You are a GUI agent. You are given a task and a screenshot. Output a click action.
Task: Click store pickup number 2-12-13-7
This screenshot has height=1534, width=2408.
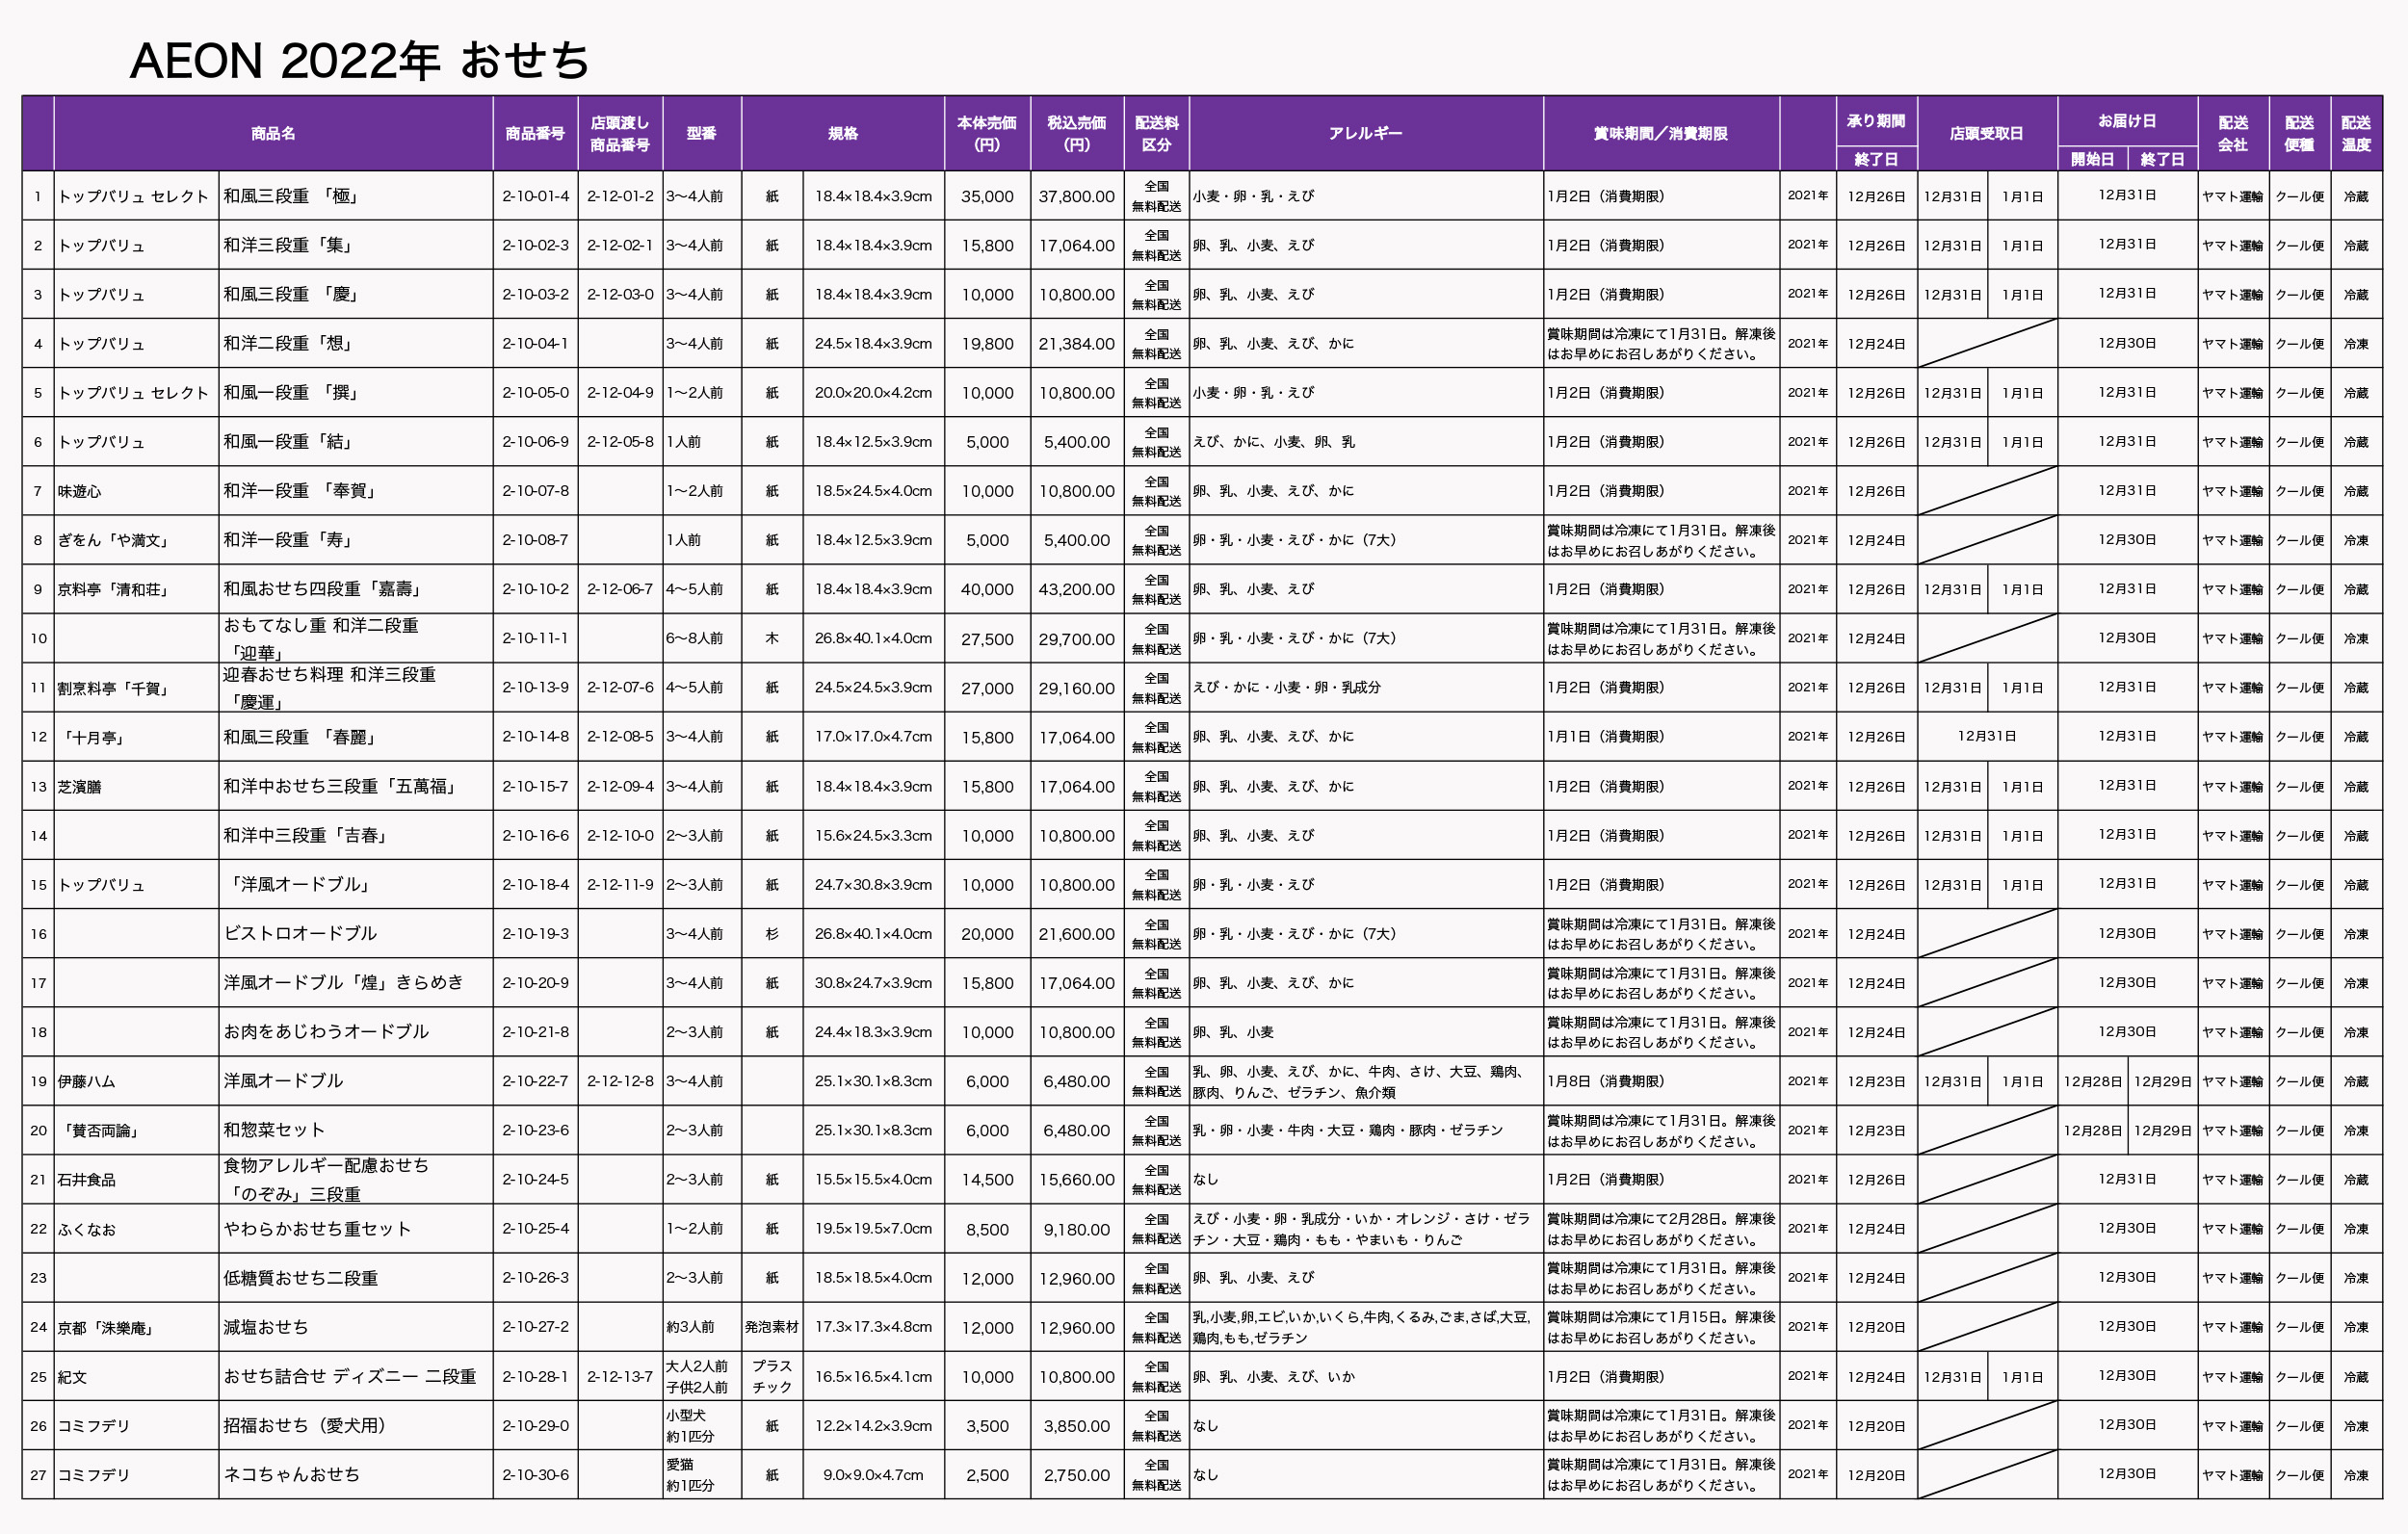(620, 1377)
